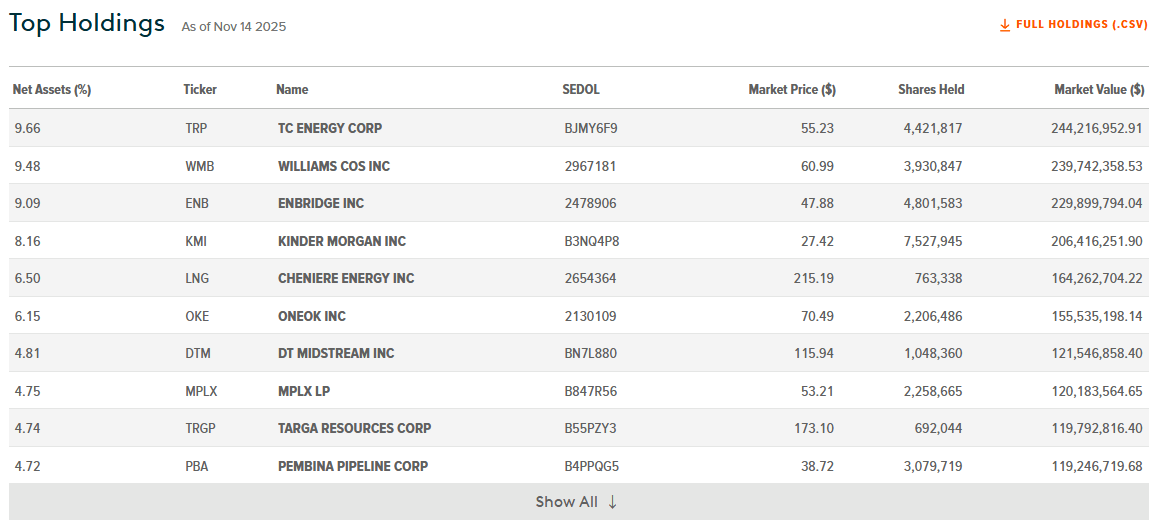This screenshot has width=1159, height=526.
Task: Click the download arrow icon beside Full Holdings
Action: pyautogui.click(x=1005, y=25)
